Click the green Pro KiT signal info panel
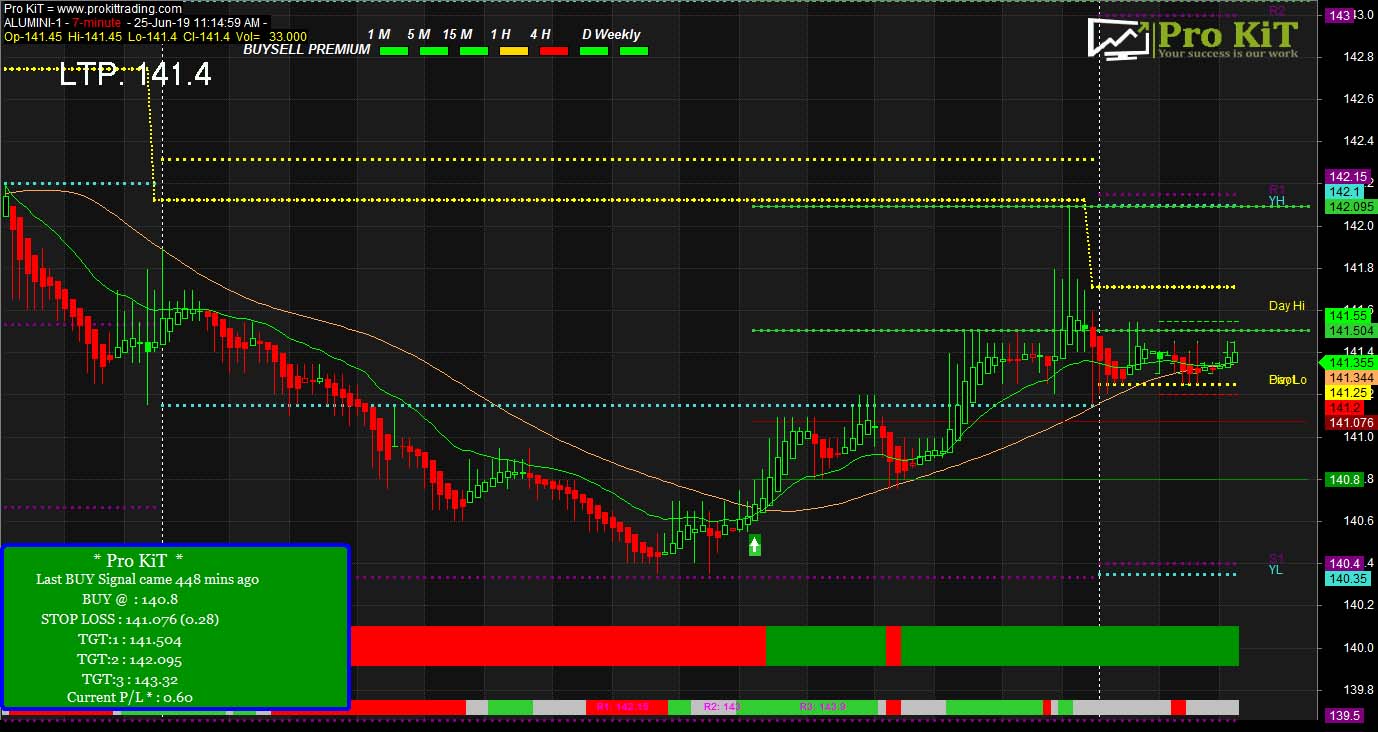 click(x=175, y=627)
